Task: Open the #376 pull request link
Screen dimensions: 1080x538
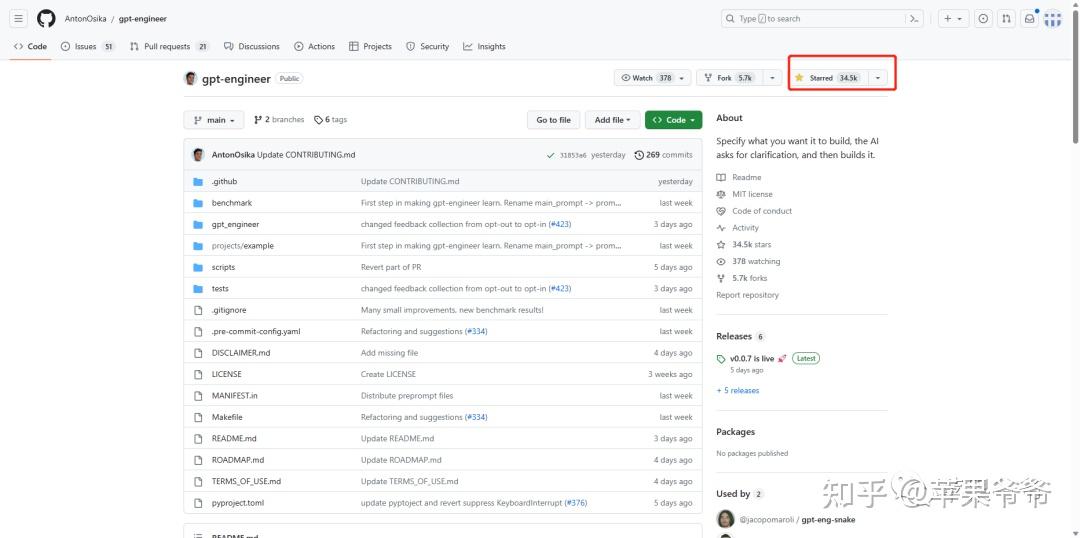Action: point(576,503)
